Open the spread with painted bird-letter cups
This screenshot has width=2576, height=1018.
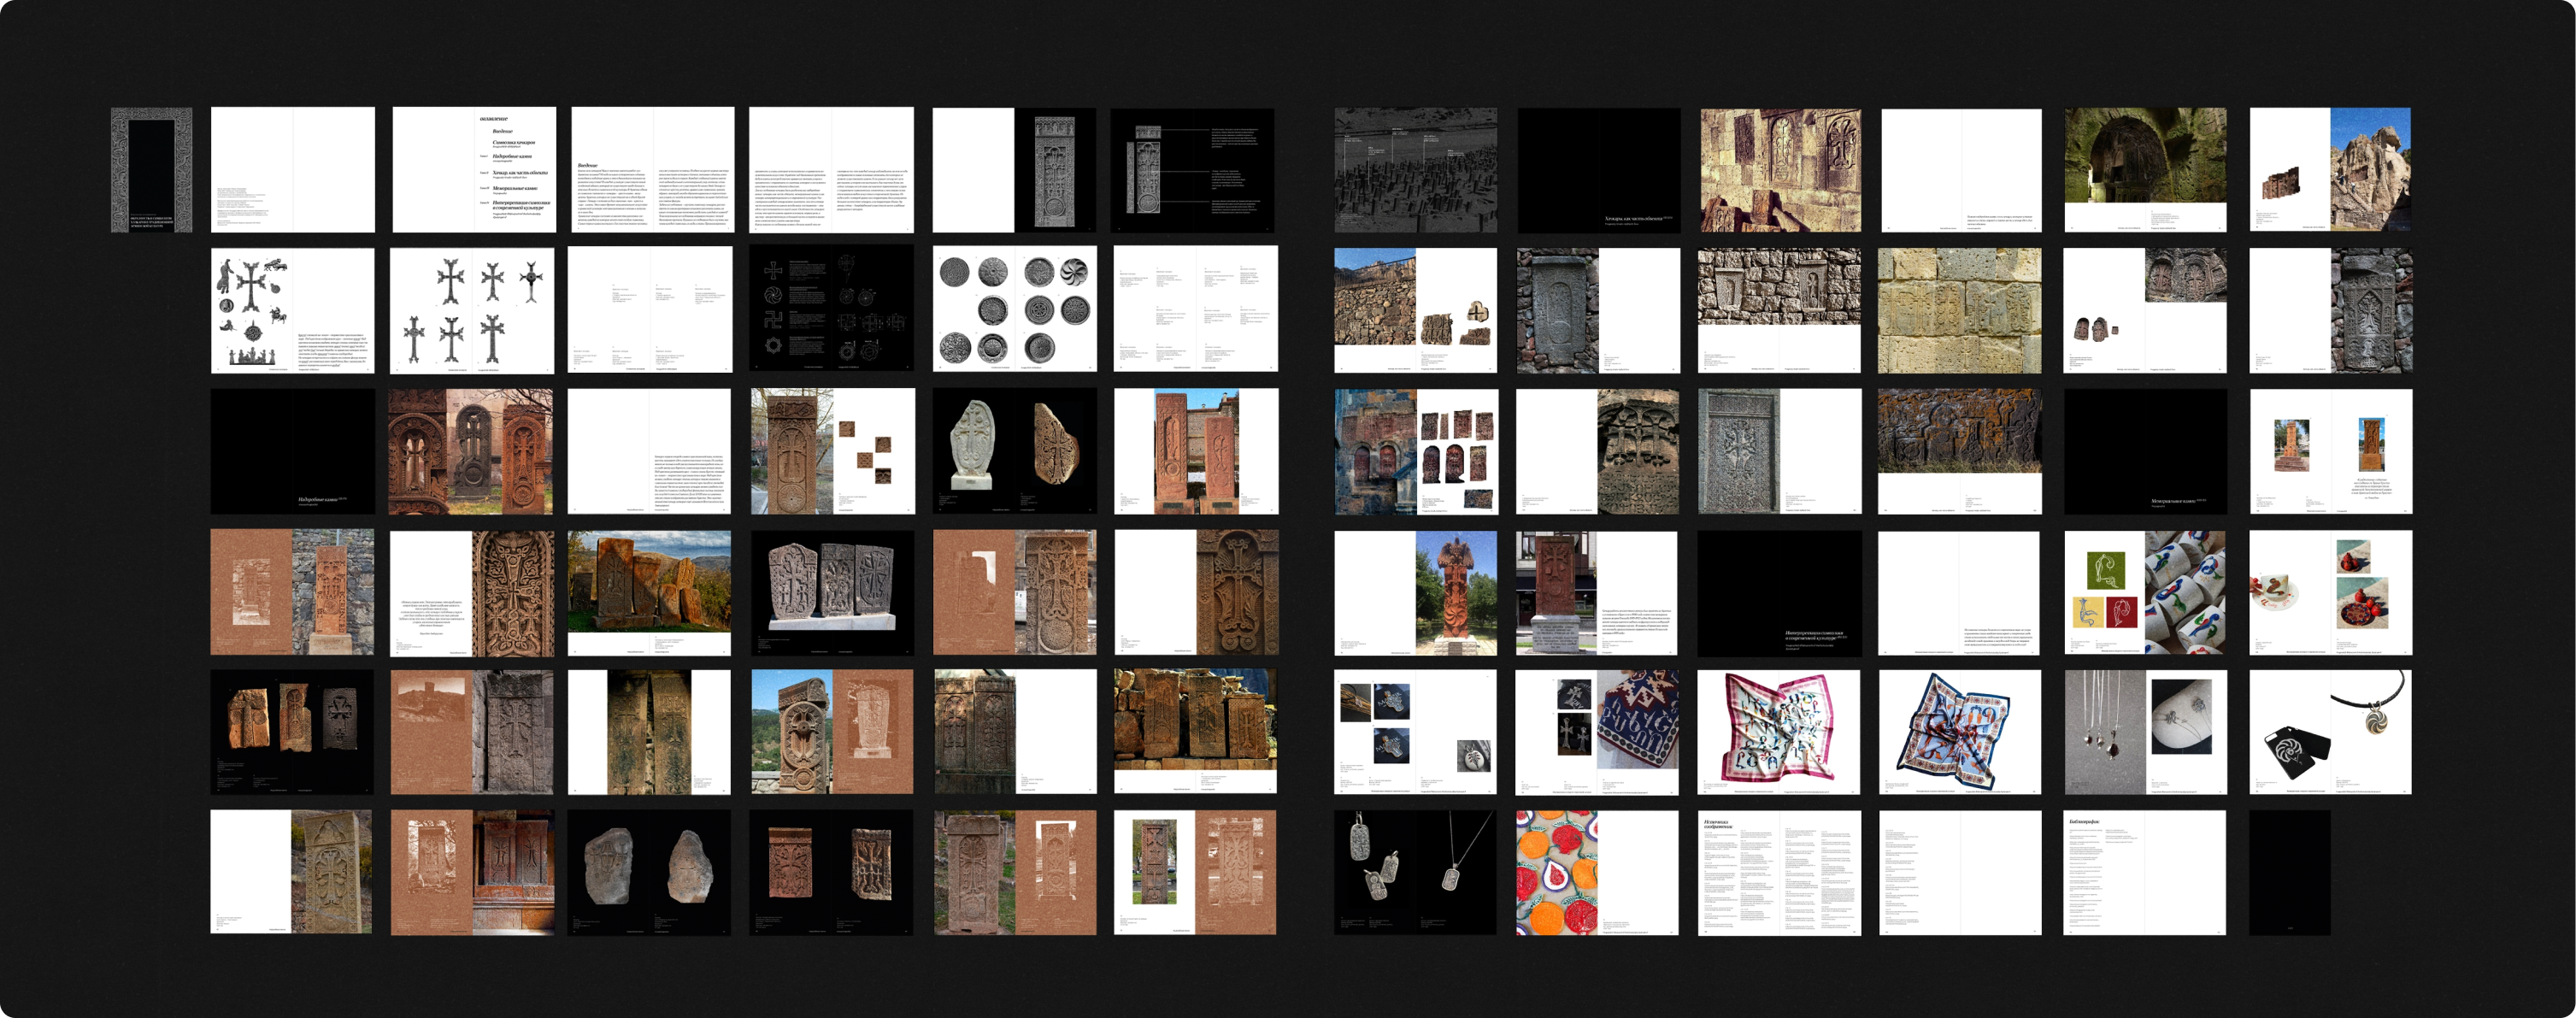point(2145,592)
